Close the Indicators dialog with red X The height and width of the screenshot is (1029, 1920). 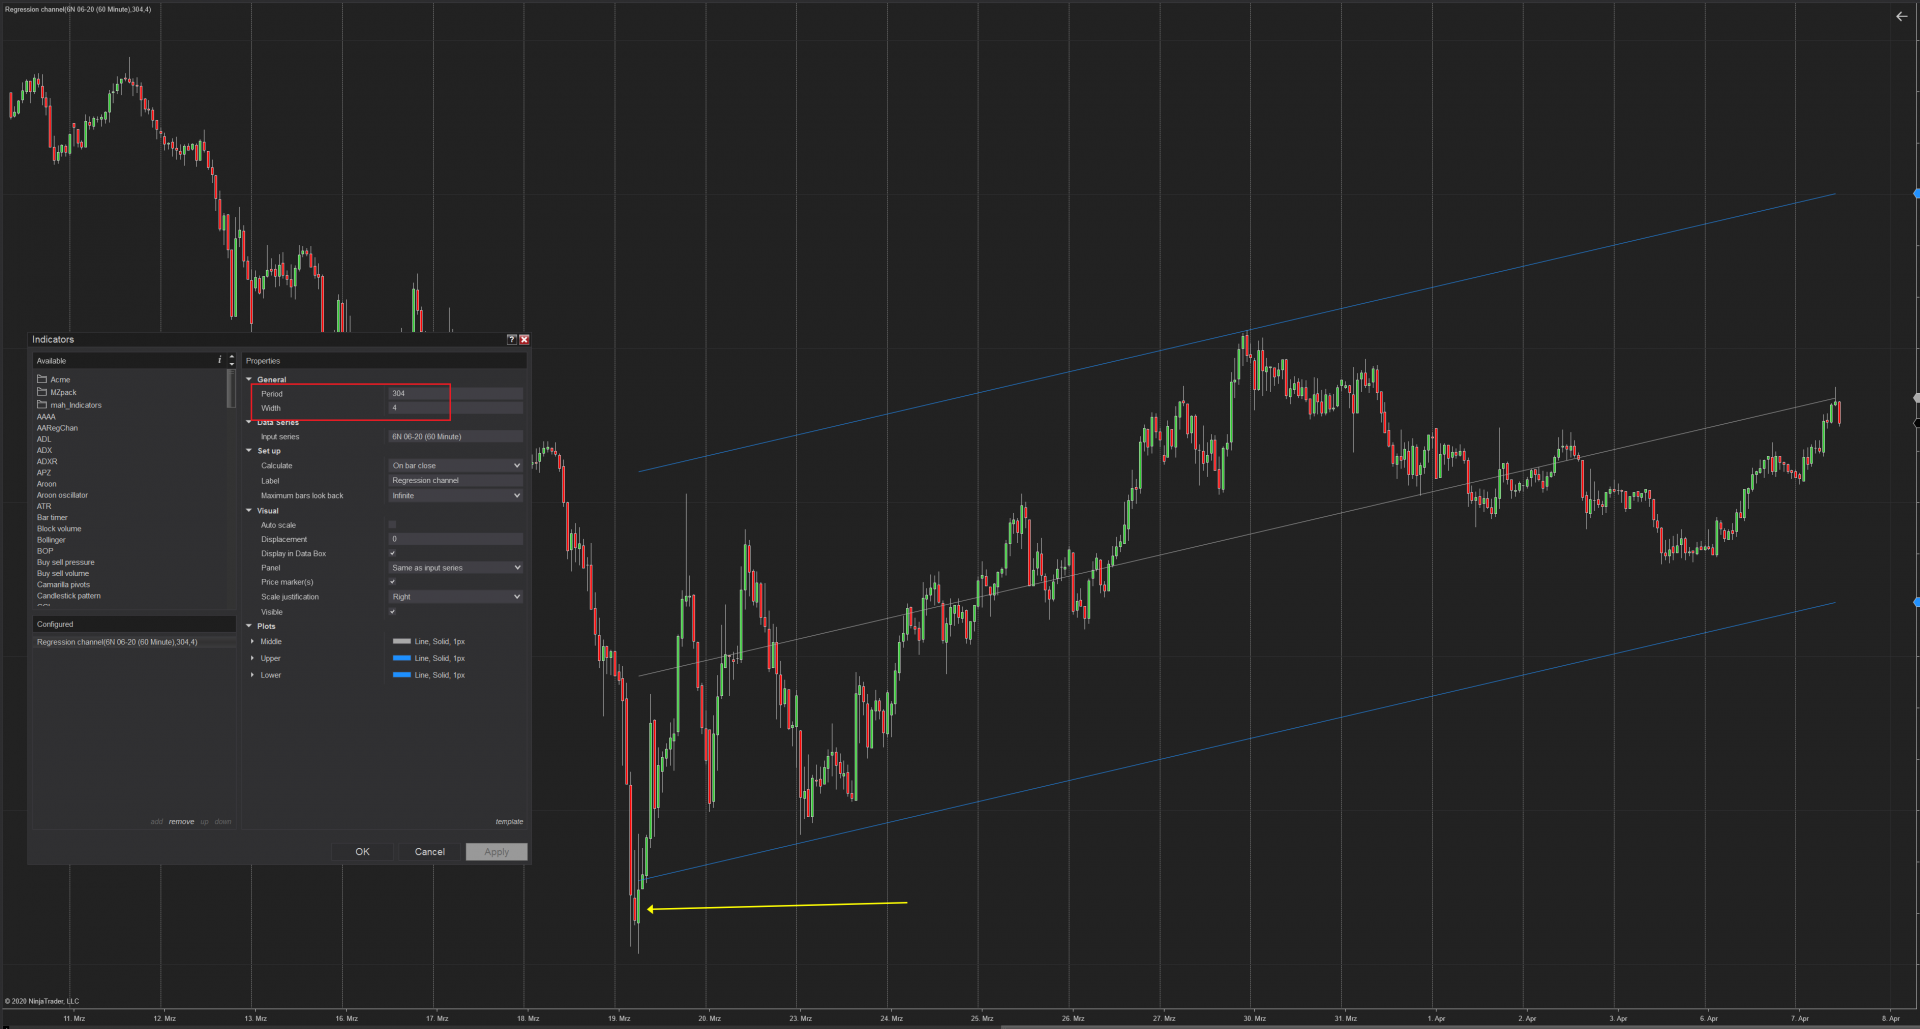[524, 340]
